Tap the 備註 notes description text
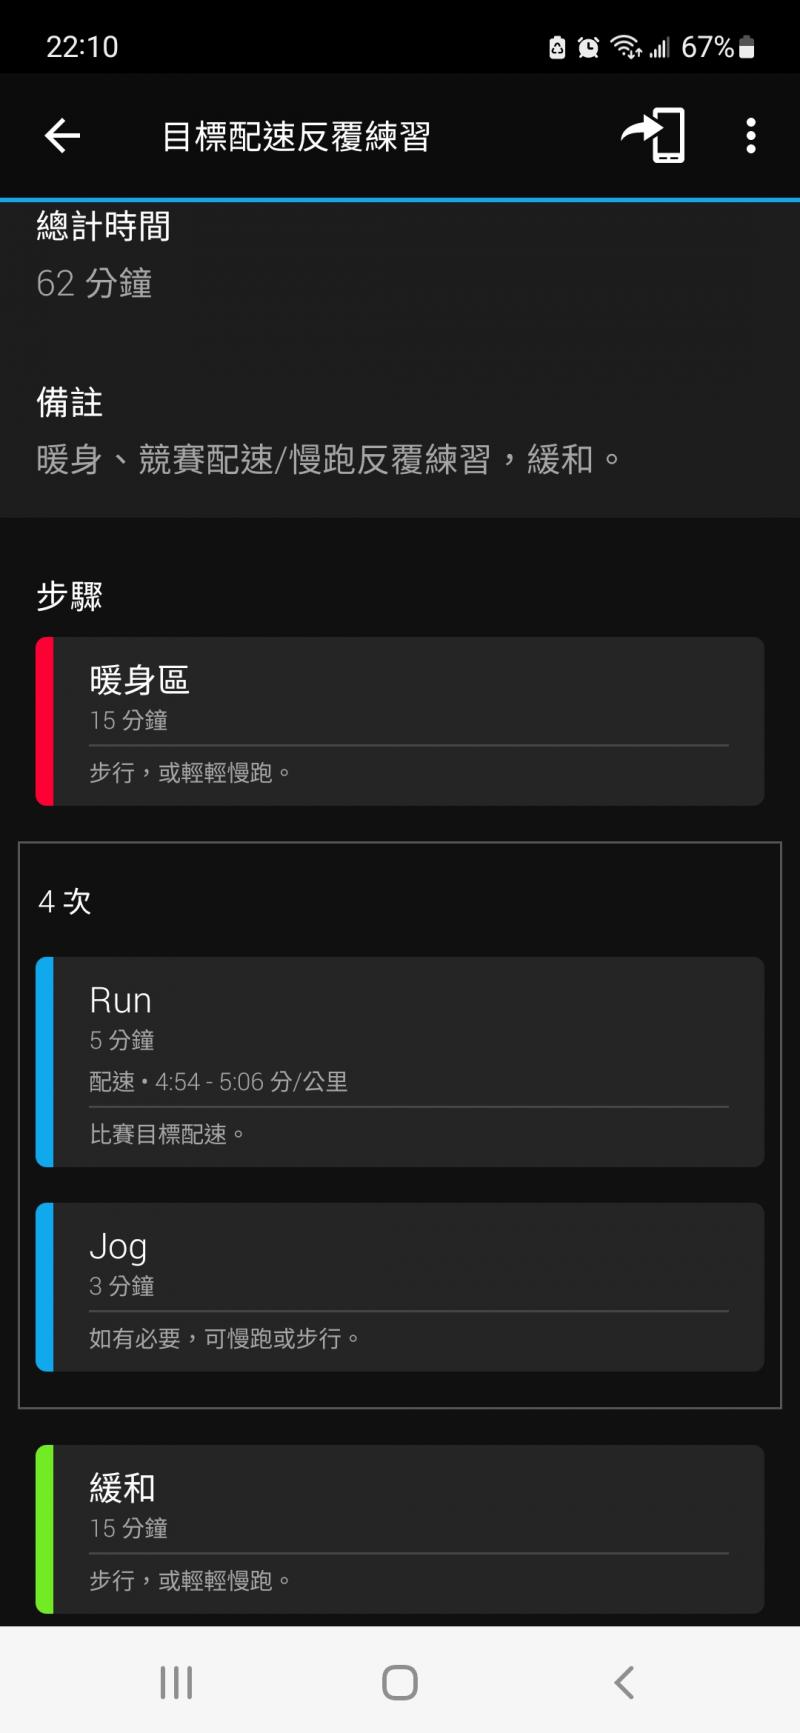800x1733 pixels. point(328,460)
